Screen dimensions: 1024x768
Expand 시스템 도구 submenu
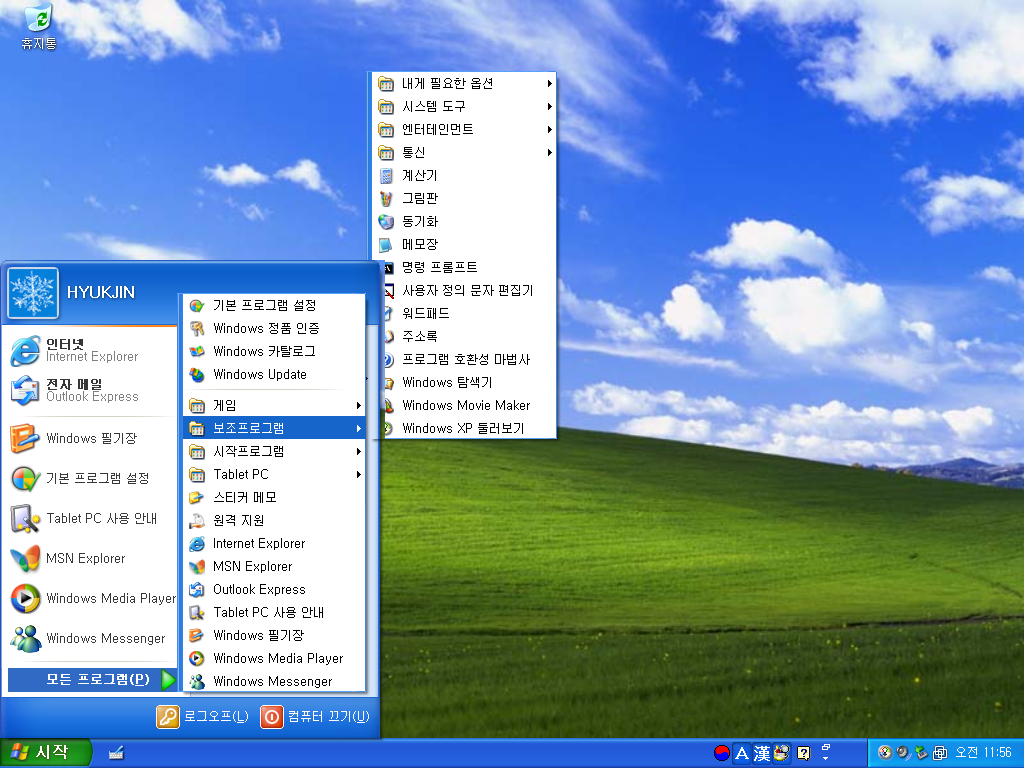tap(464, 106)
